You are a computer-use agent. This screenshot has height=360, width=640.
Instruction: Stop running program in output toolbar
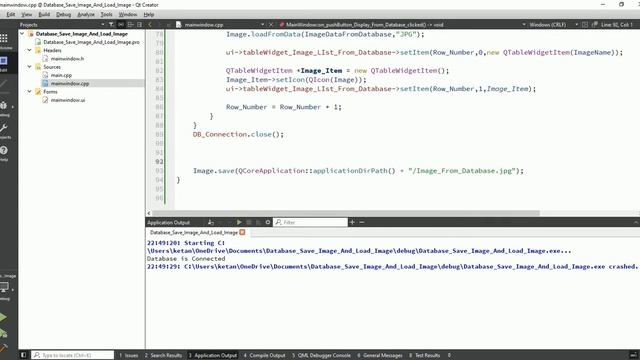coord(249,222)
